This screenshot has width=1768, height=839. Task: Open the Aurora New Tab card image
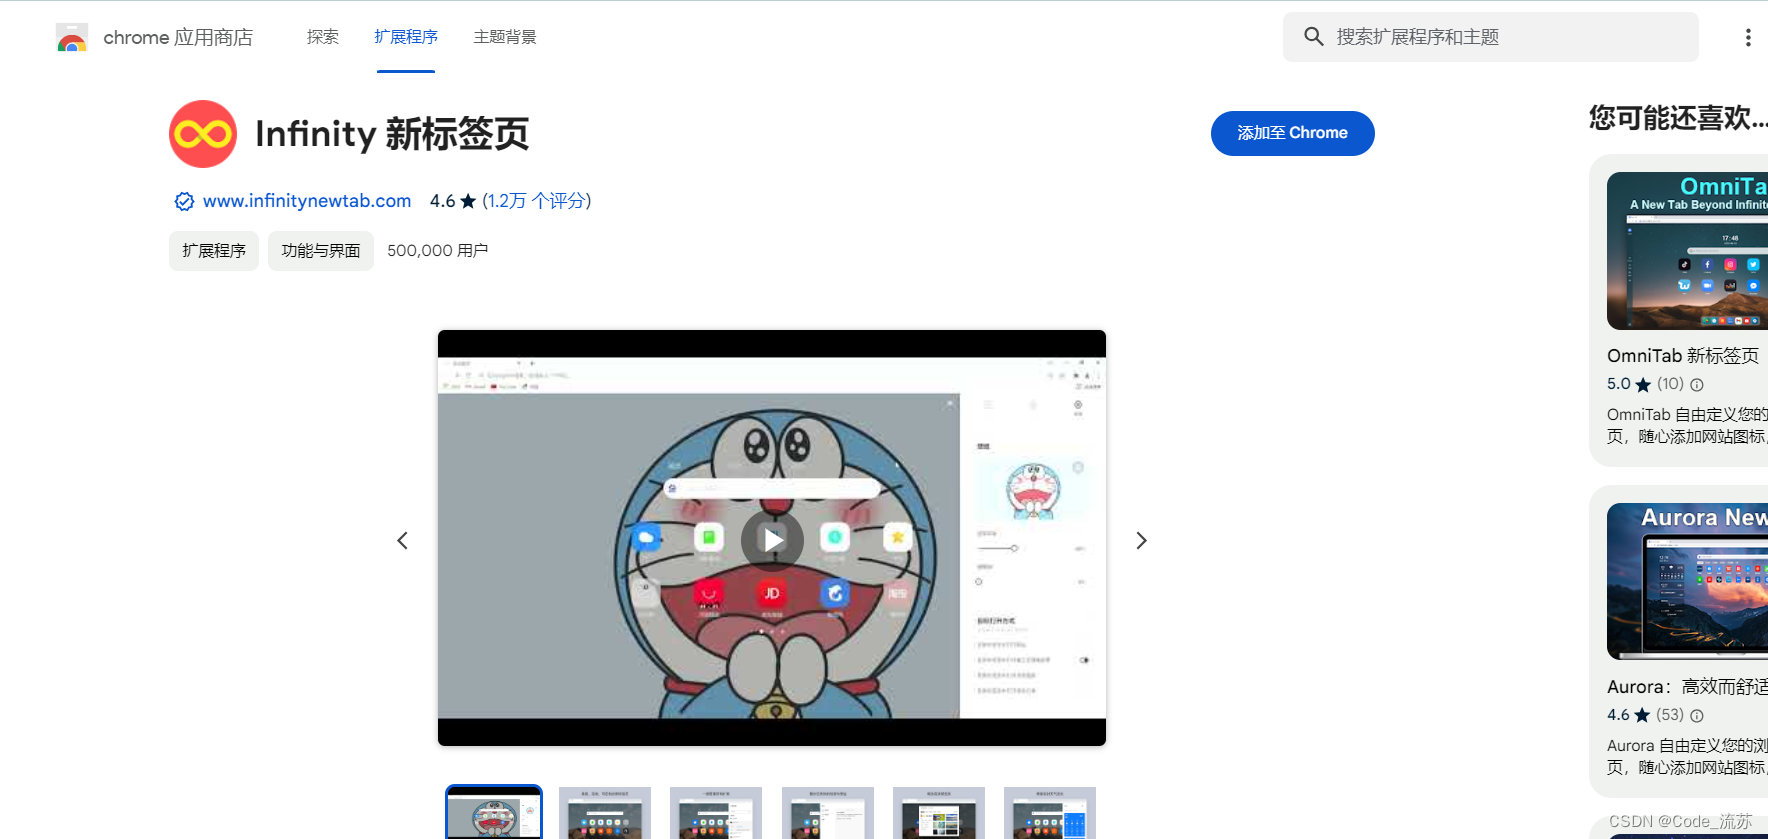(1687, 581)
